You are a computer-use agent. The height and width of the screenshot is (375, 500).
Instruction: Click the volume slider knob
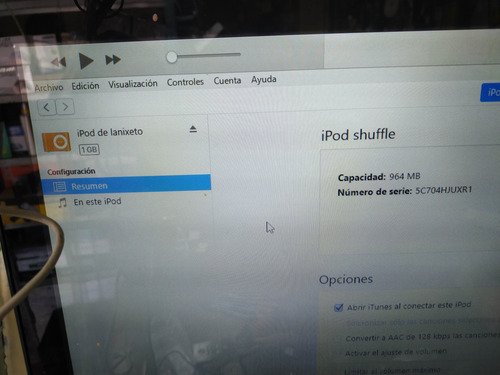[172, 57]
